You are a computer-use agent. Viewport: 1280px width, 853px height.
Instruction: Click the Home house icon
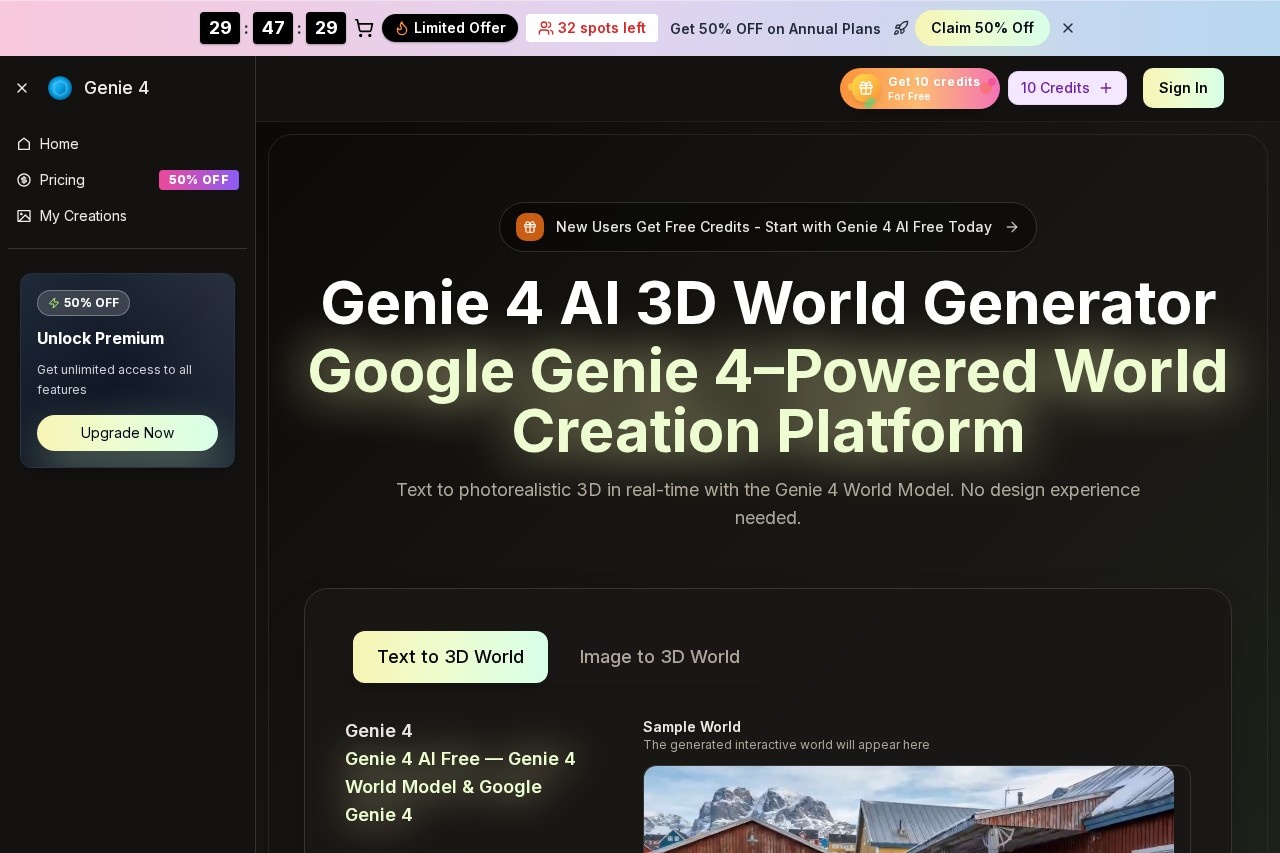pyautogui.click(x=24, y=144)
